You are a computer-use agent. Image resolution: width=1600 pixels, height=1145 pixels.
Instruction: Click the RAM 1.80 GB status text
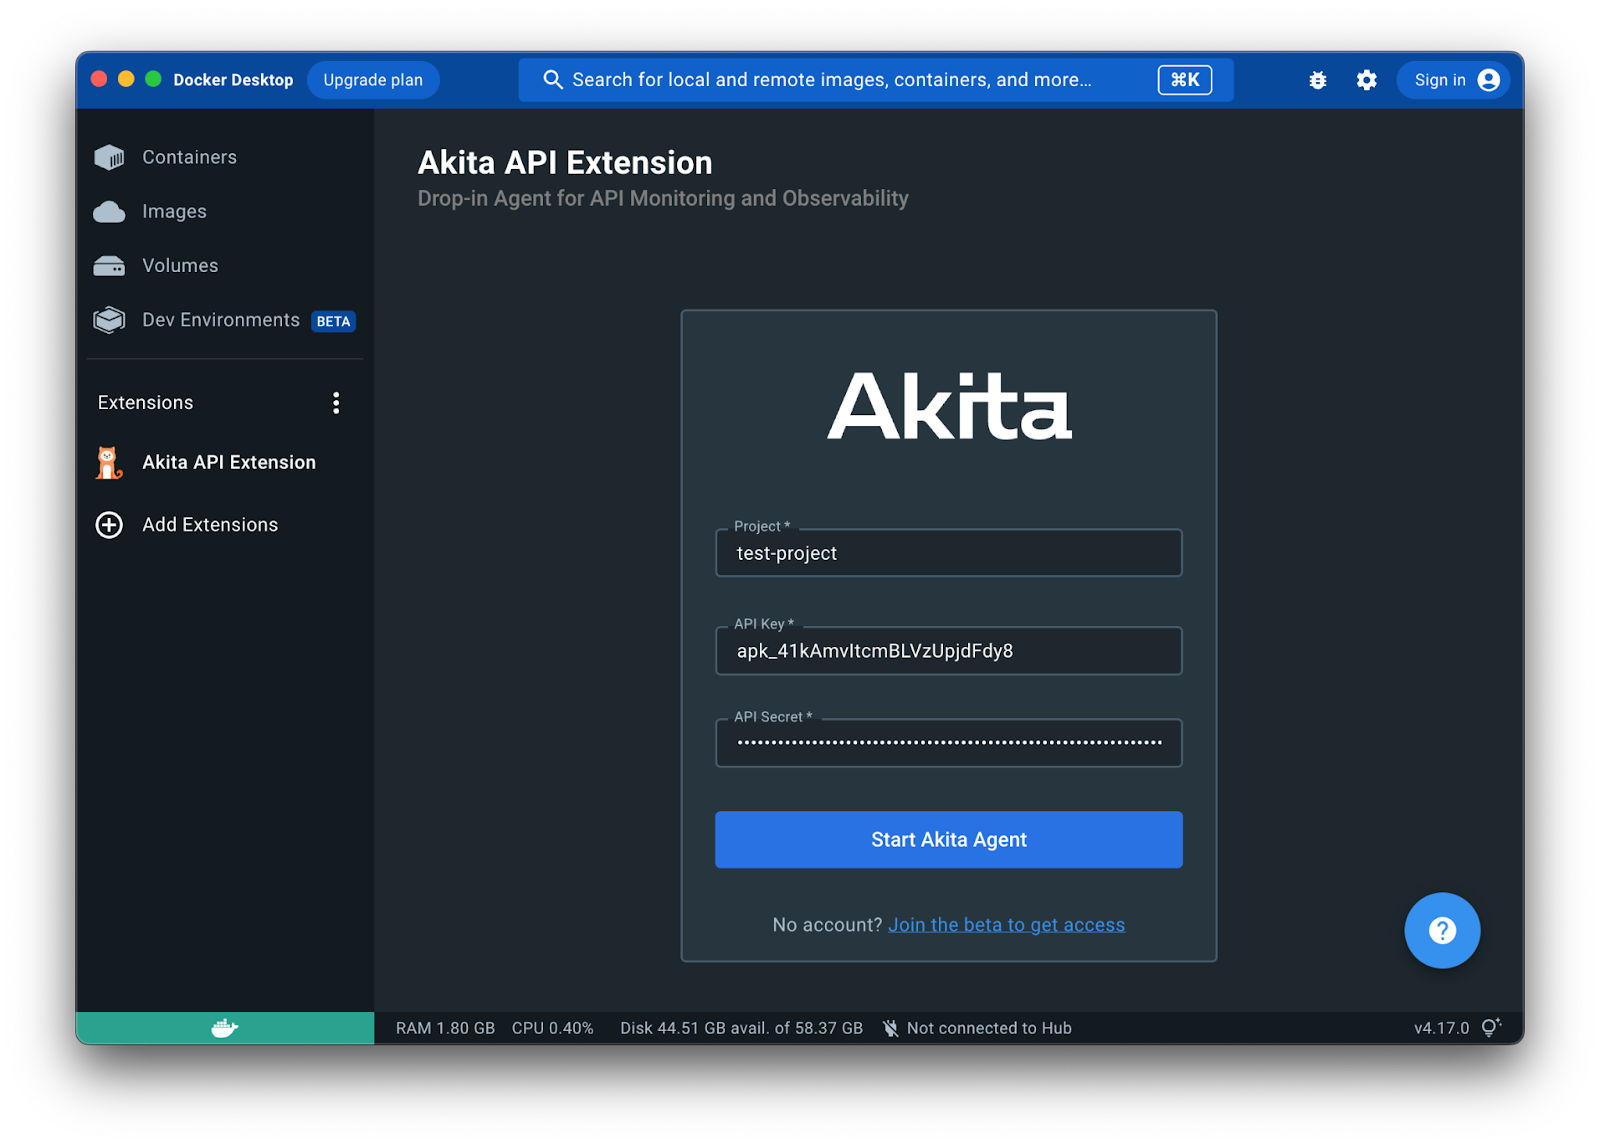445,1028
